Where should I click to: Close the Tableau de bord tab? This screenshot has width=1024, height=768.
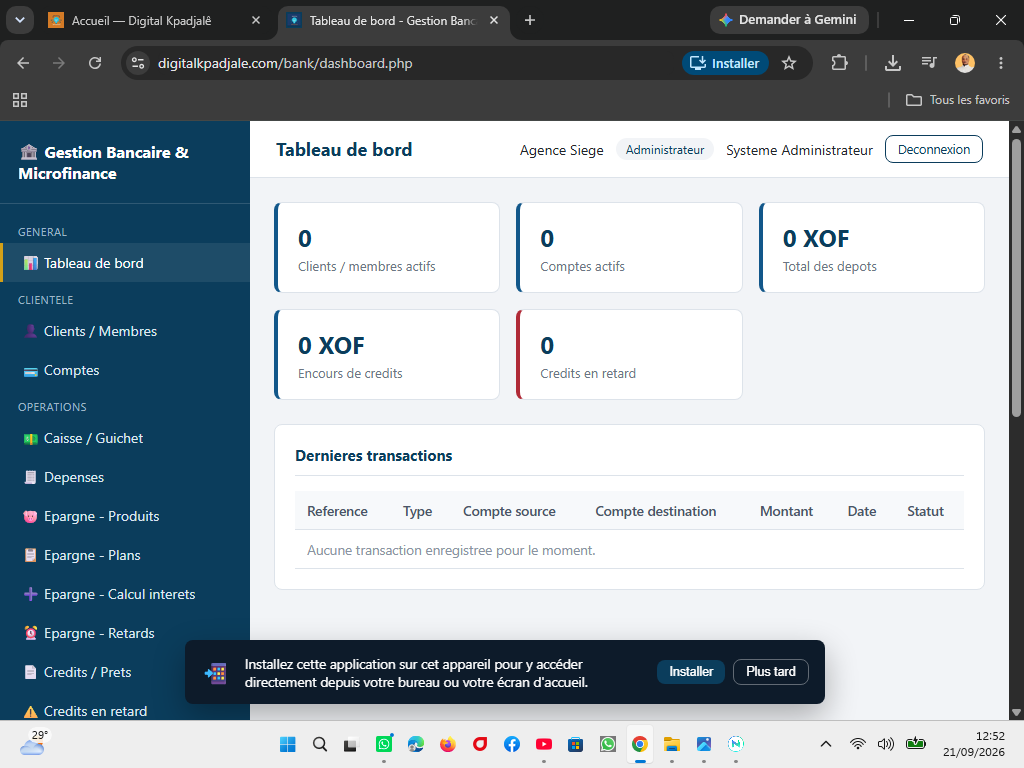coord(494,20)
